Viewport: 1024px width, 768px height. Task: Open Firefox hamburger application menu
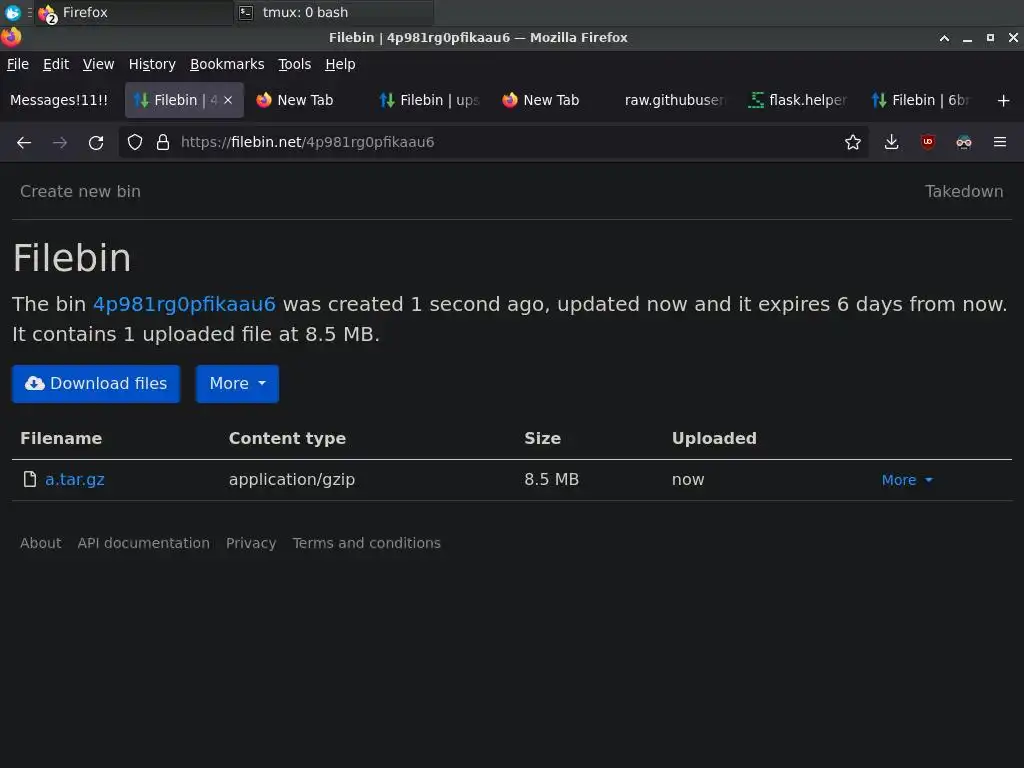click(x=1000, y=142)
